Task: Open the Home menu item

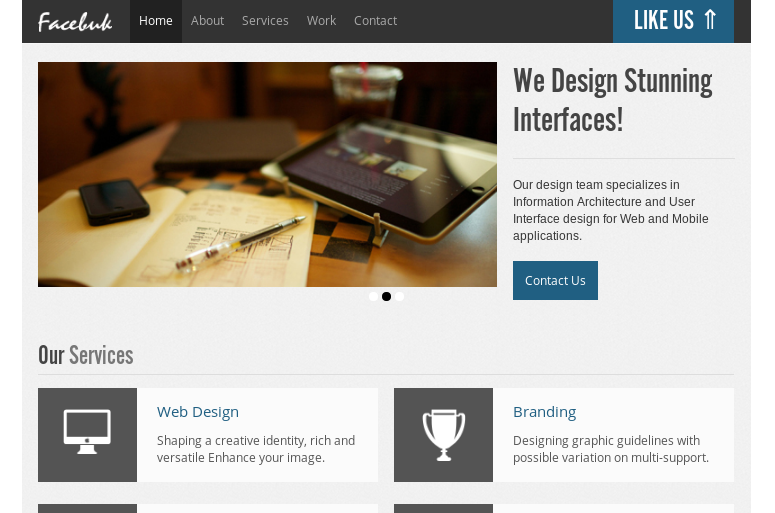Action: click(156, 21)
